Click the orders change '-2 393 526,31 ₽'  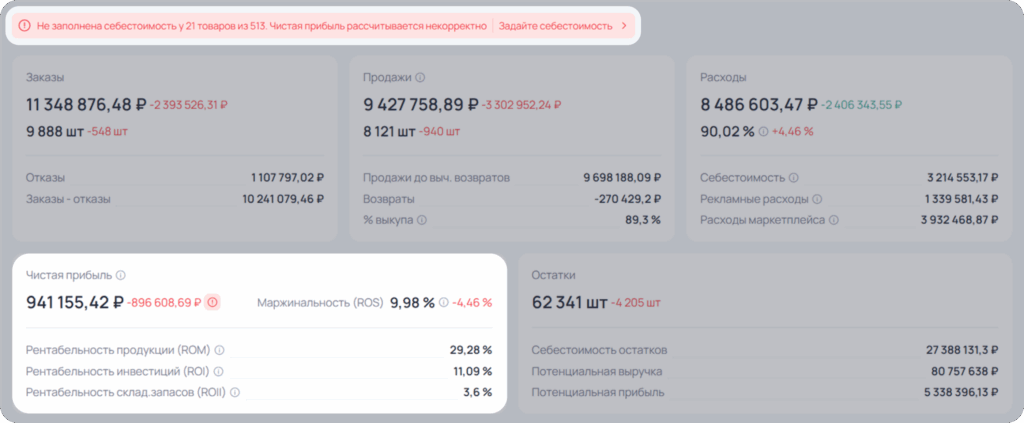189,104
